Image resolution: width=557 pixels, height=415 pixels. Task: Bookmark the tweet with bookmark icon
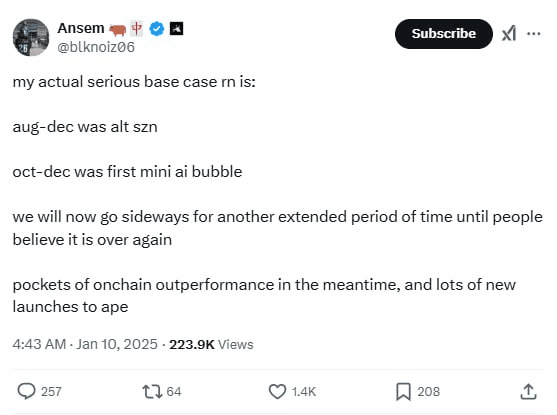[x=403, y=392]
